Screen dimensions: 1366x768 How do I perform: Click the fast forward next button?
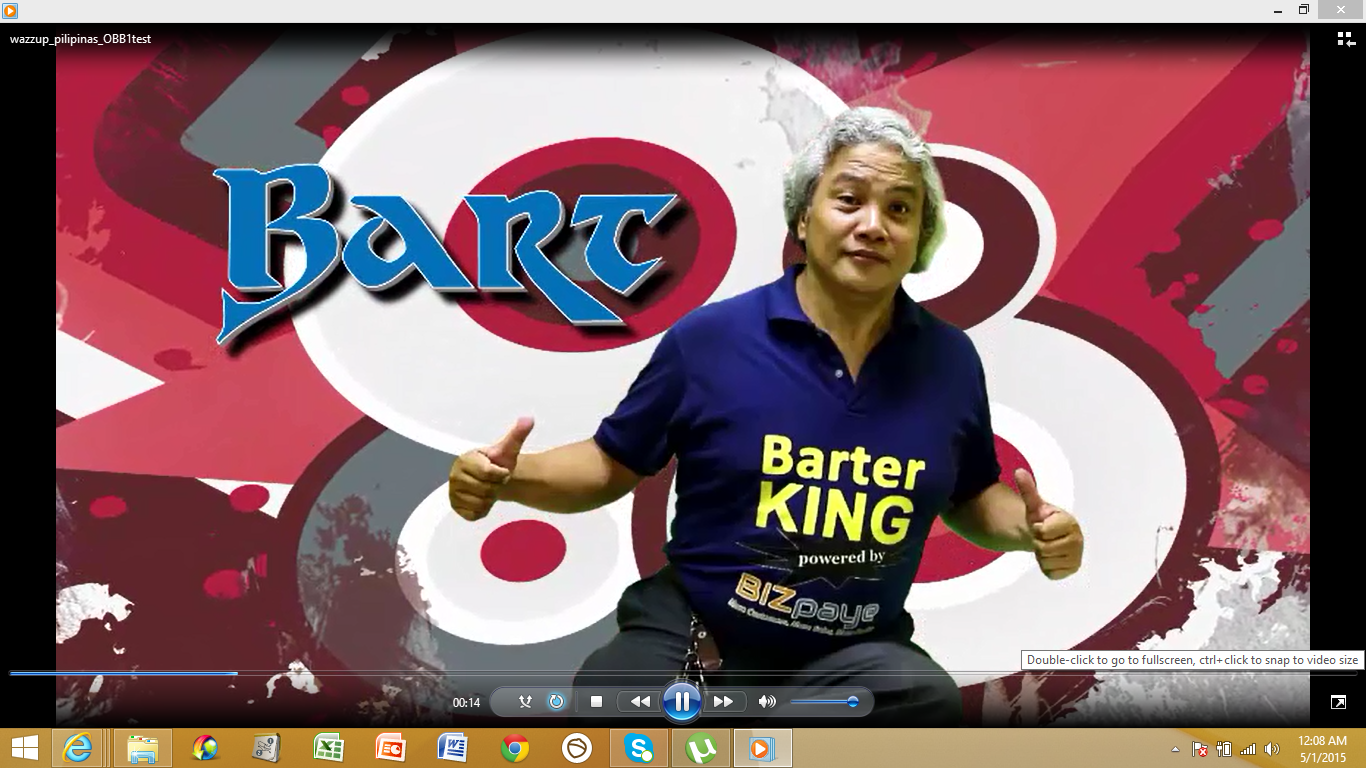click(724, 702)
